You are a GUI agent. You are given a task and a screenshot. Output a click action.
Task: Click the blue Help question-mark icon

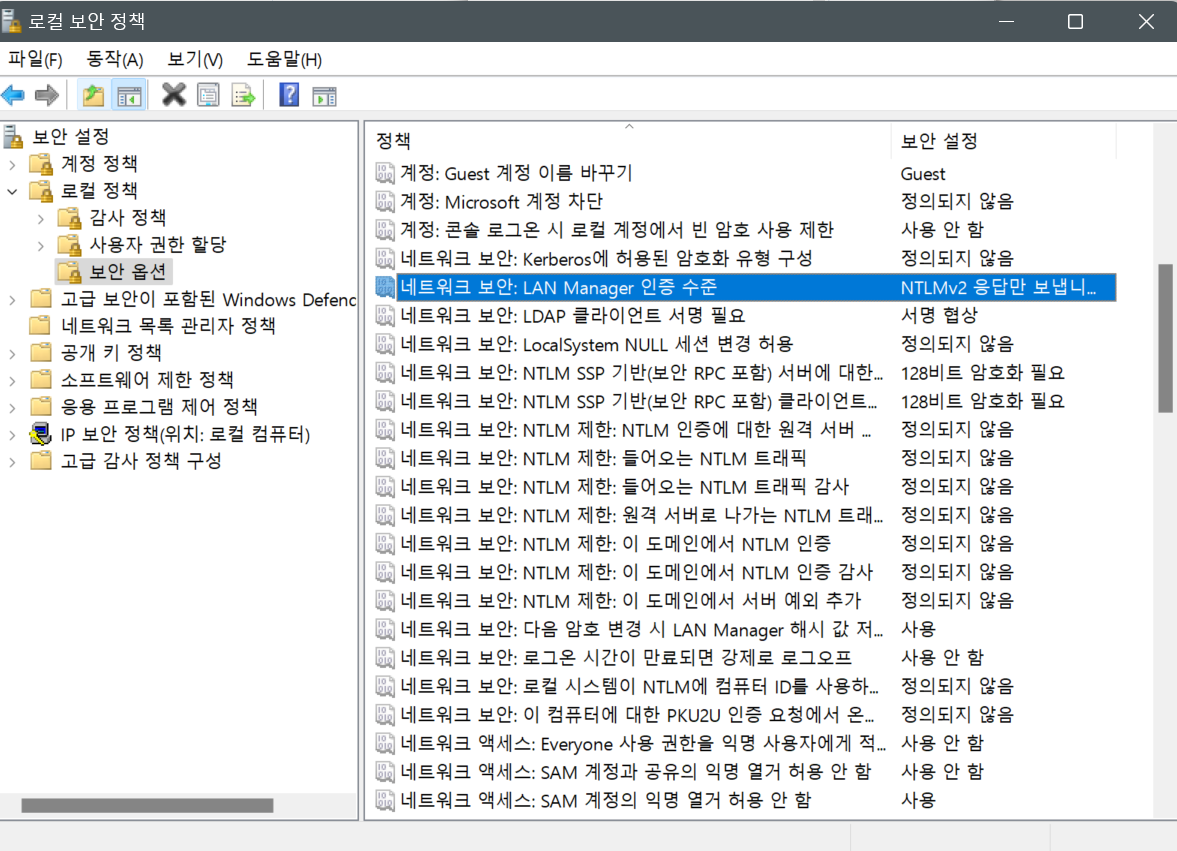click(289, 95)
